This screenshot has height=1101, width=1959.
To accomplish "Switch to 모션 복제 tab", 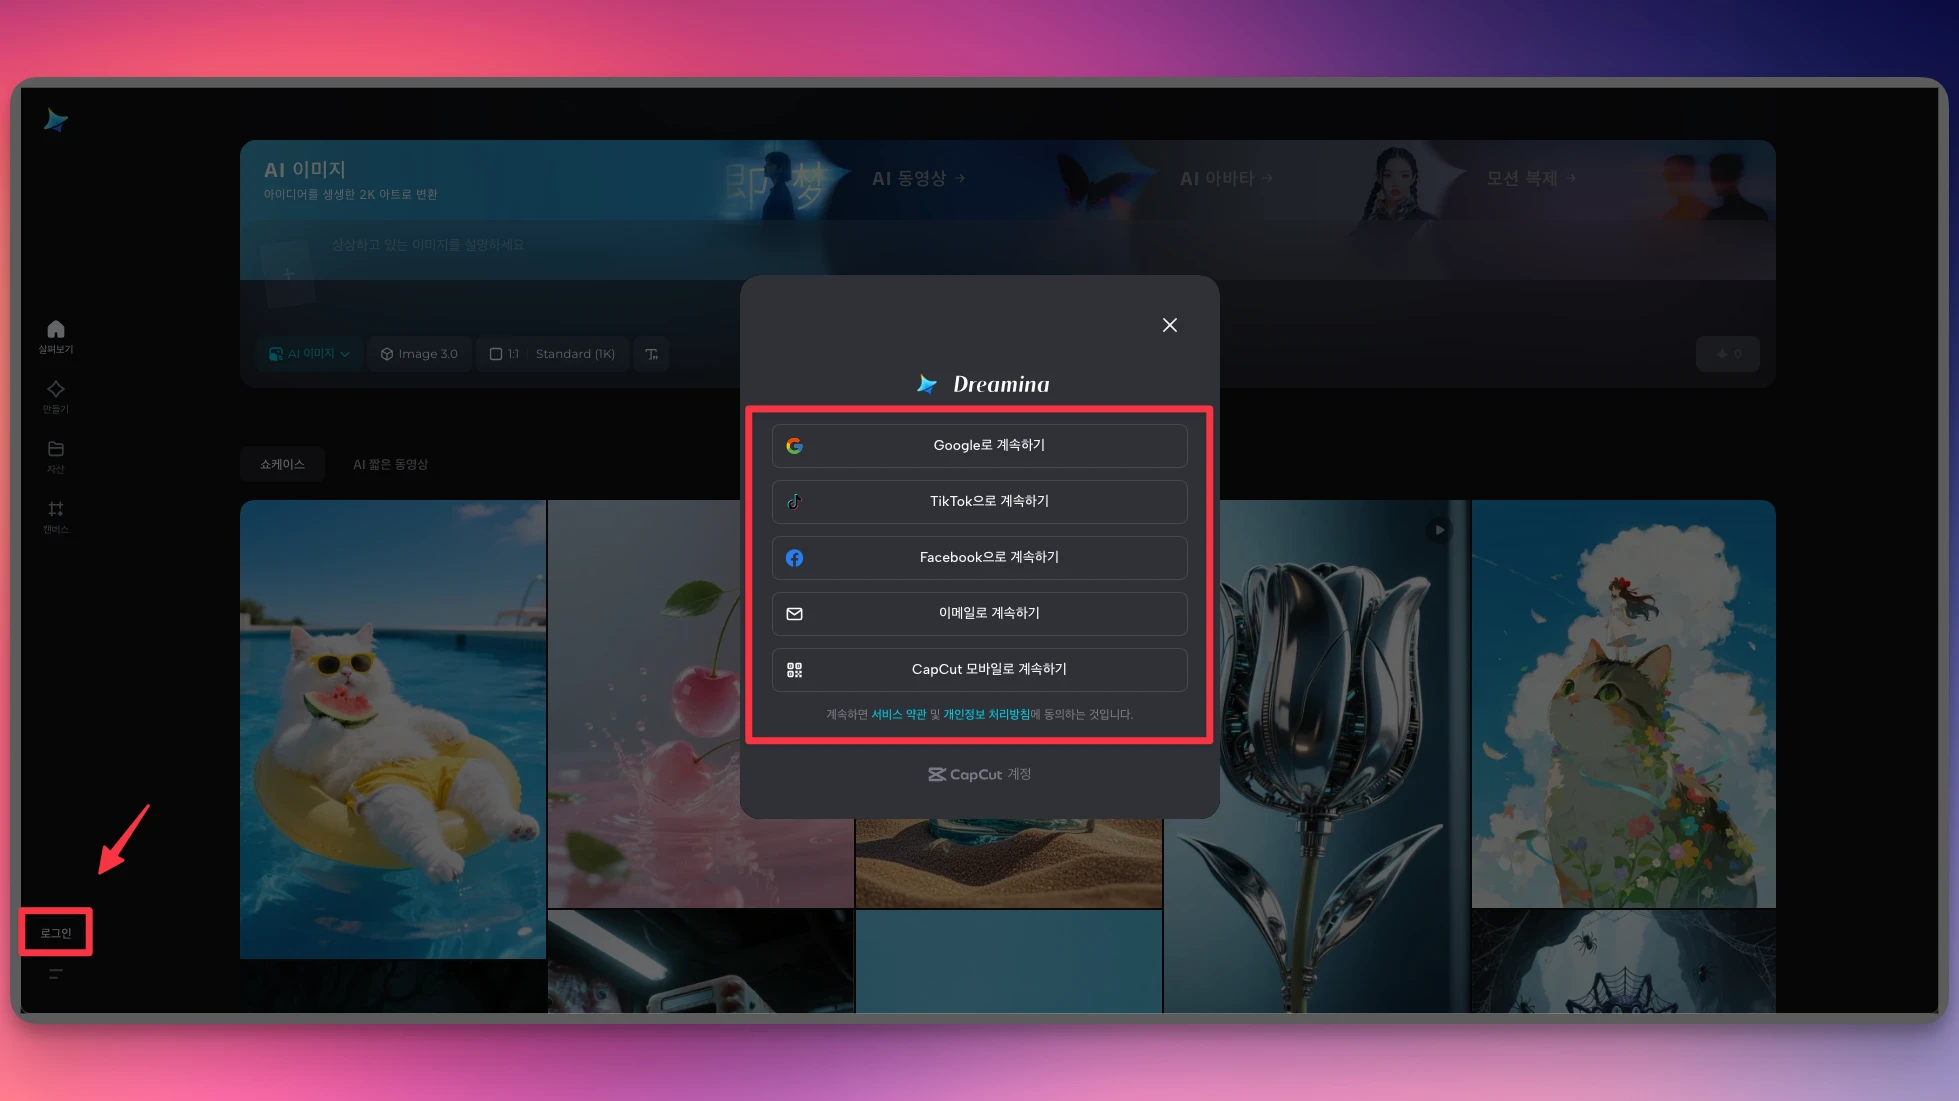I will 1531,178.
